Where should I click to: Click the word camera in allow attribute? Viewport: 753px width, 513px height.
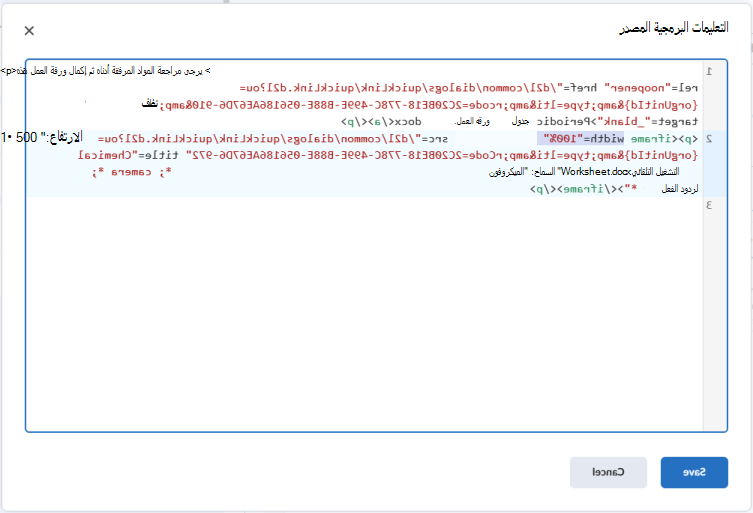click(x=131, y=172)
